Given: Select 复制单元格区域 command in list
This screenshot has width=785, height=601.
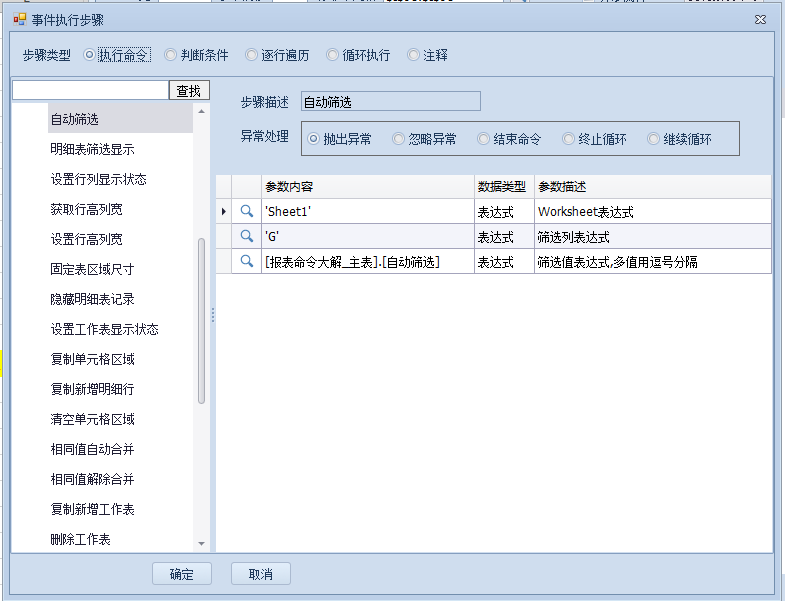Looking at the screenshot, I should (x=92, y=359).
